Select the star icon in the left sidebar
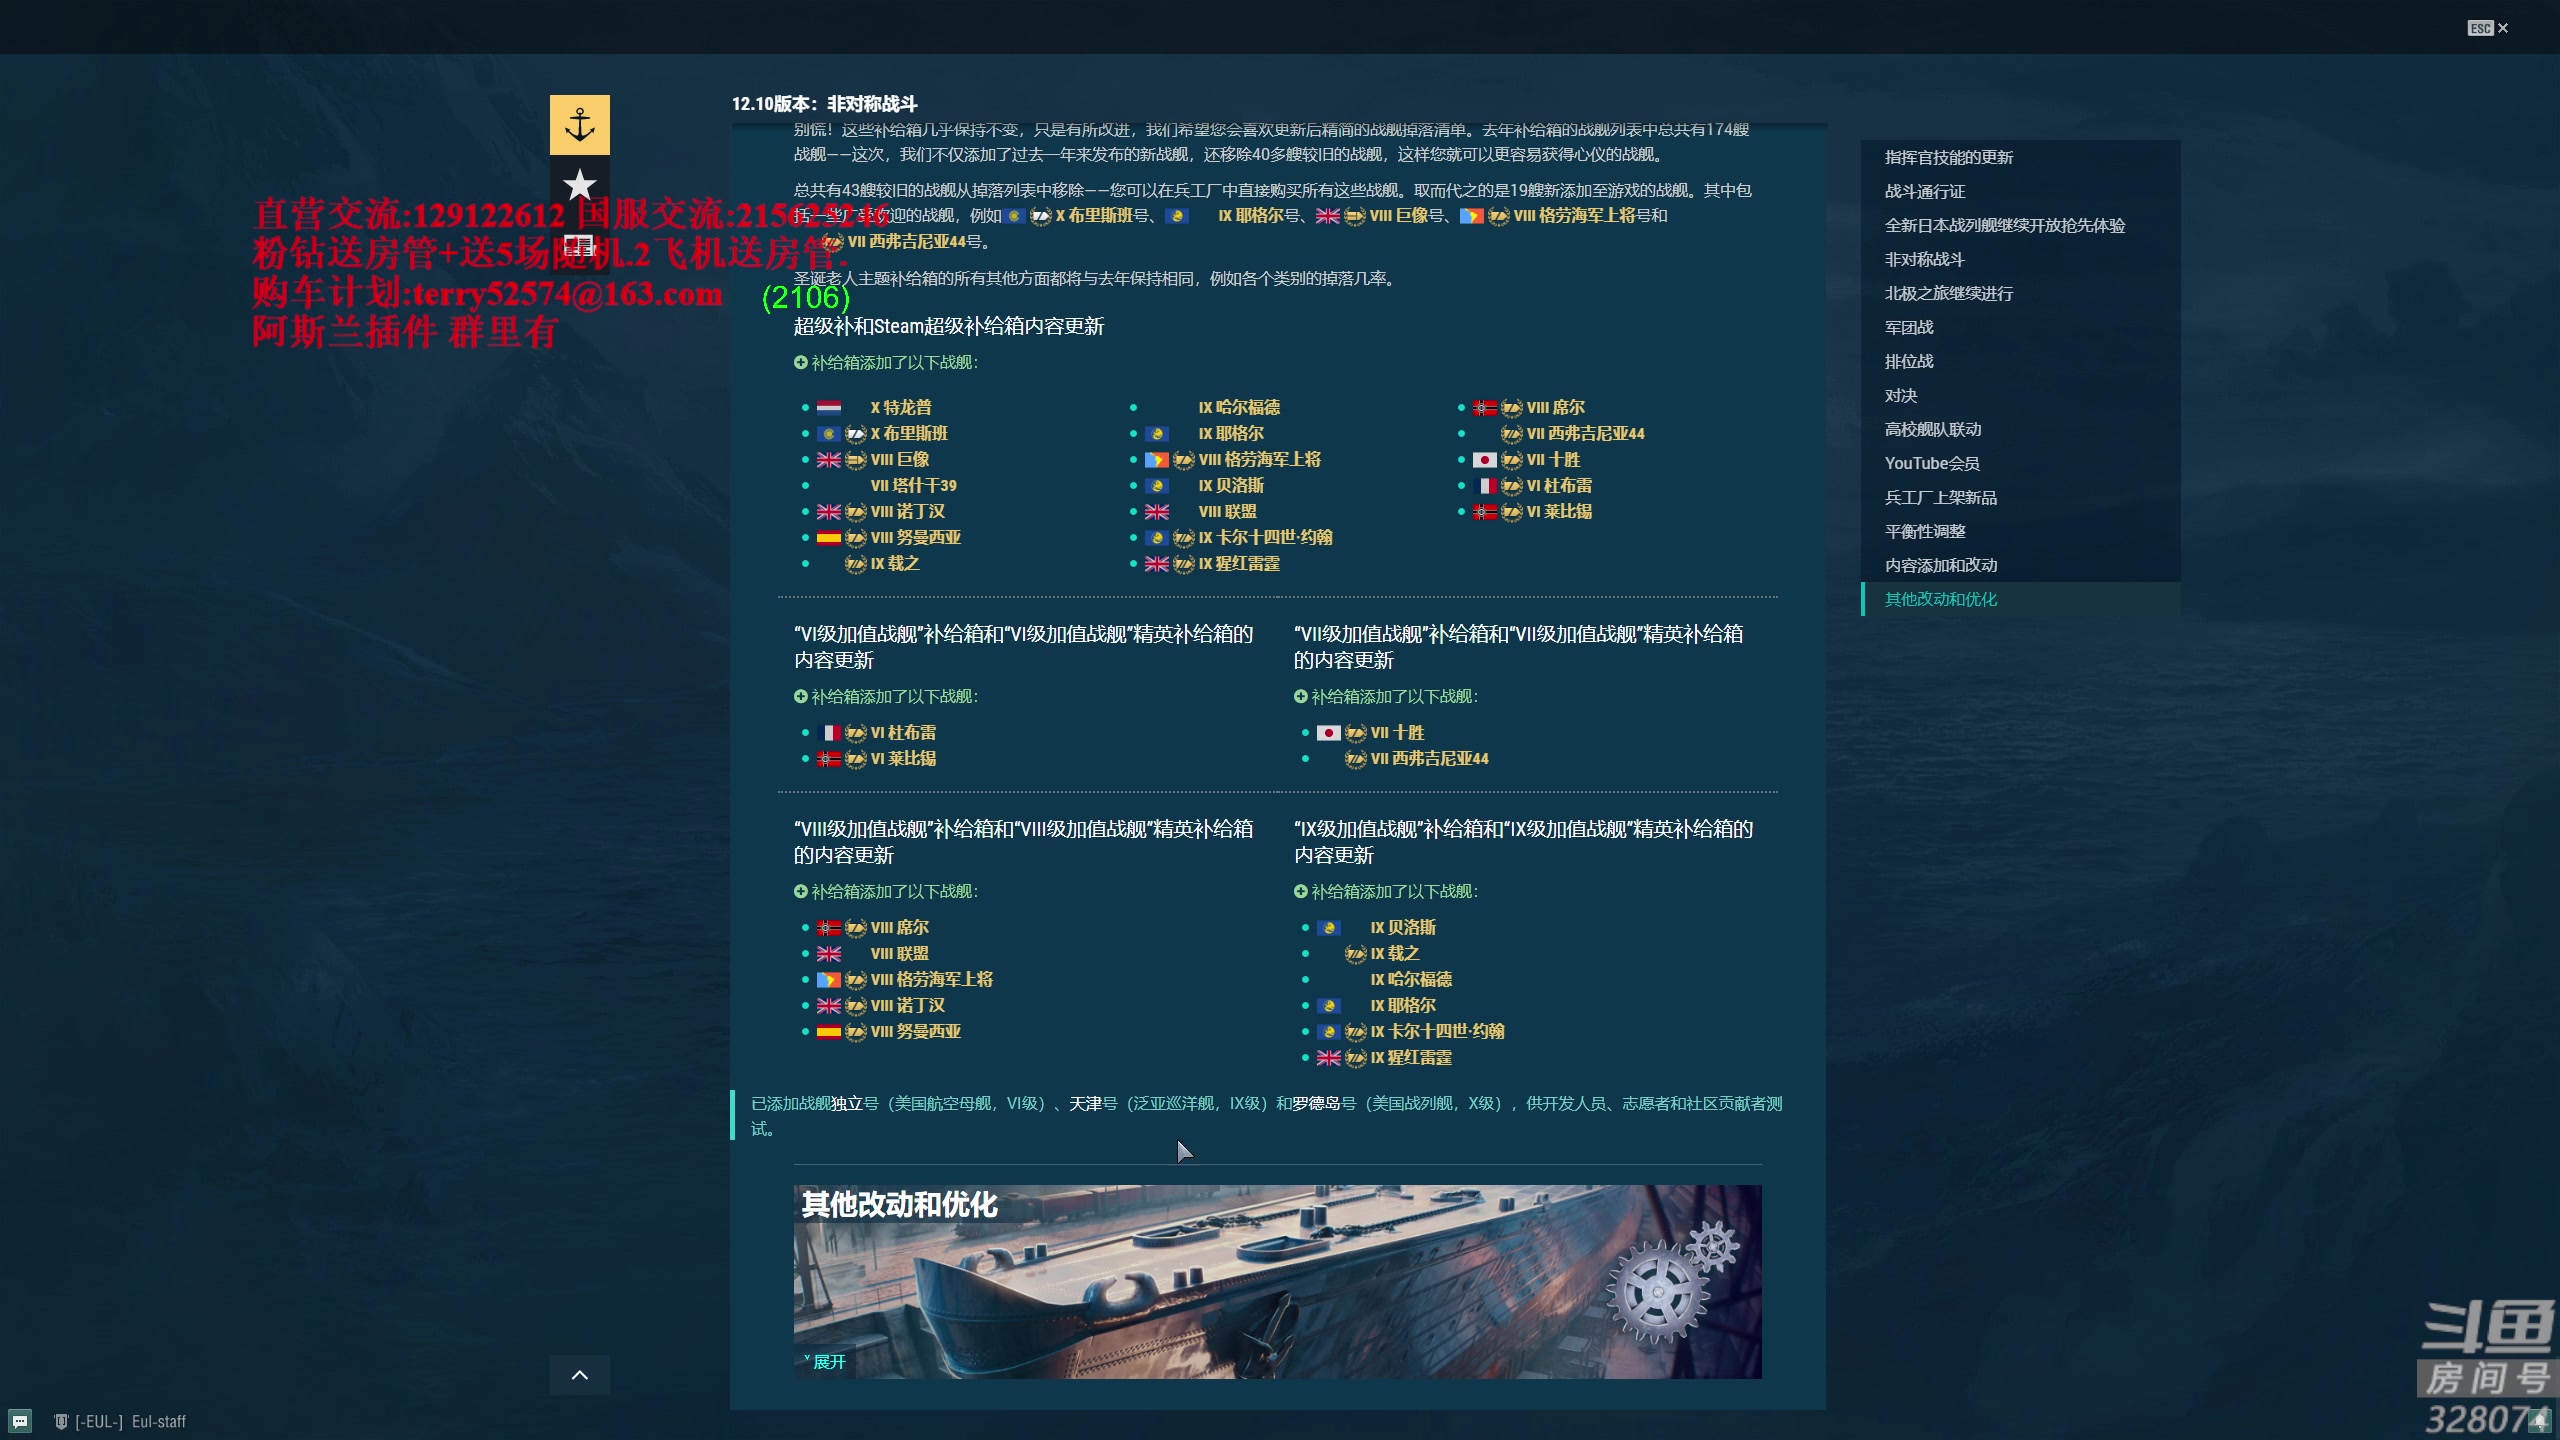The height and width of the screenshot is (1440, 2560). coord(580,185)
